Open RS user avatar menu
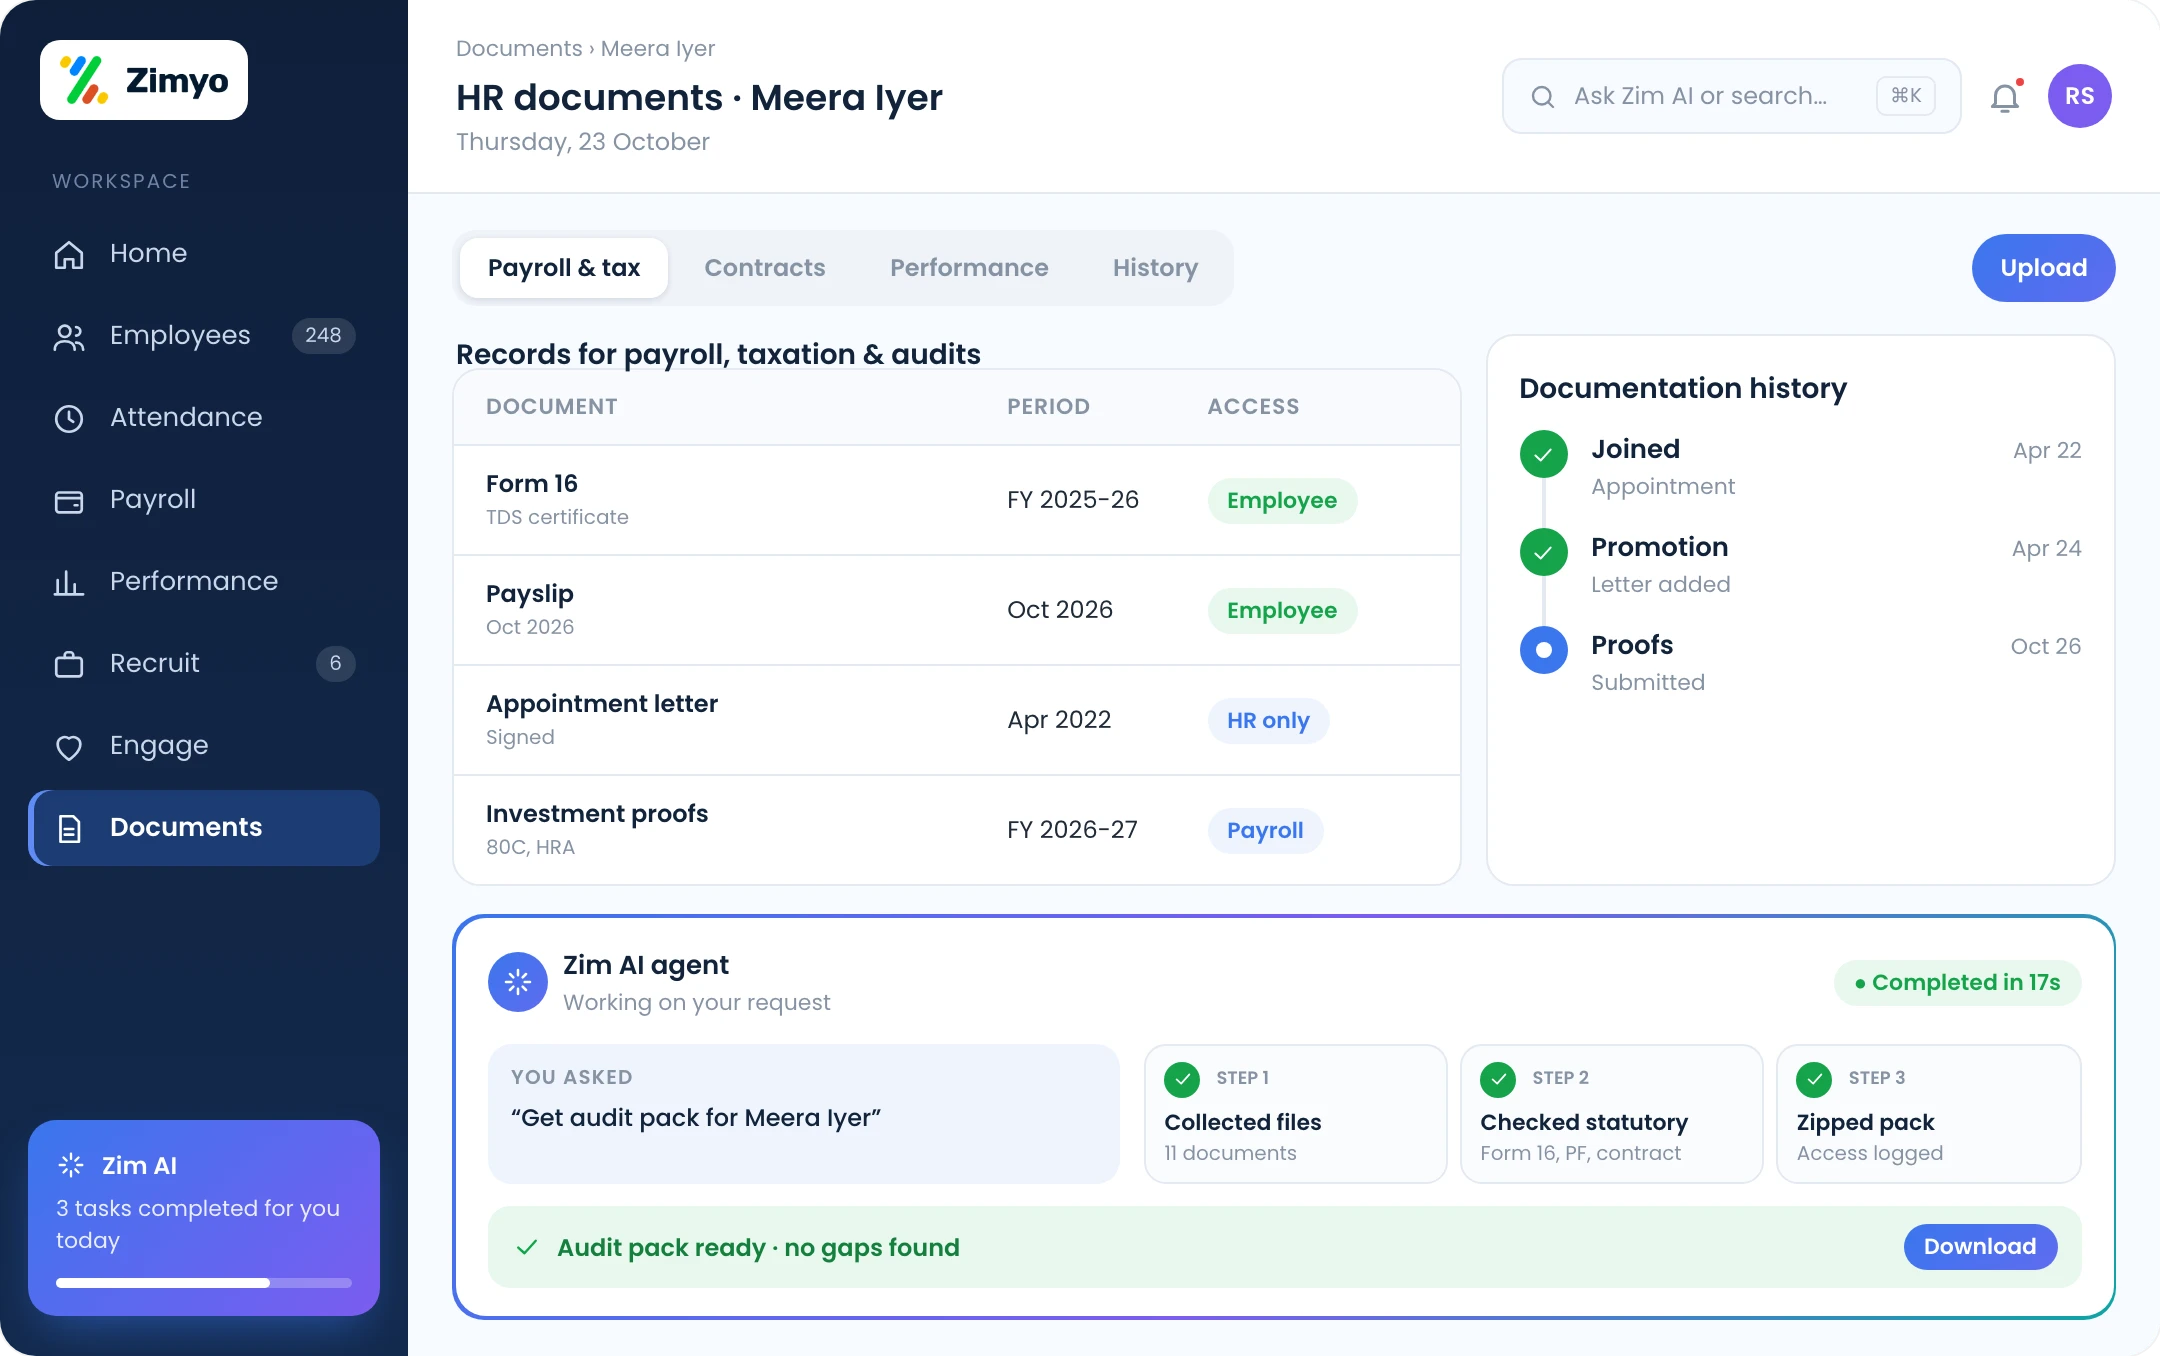Viewport: 2160px width, 1356px height. (x=2079, y=96)
